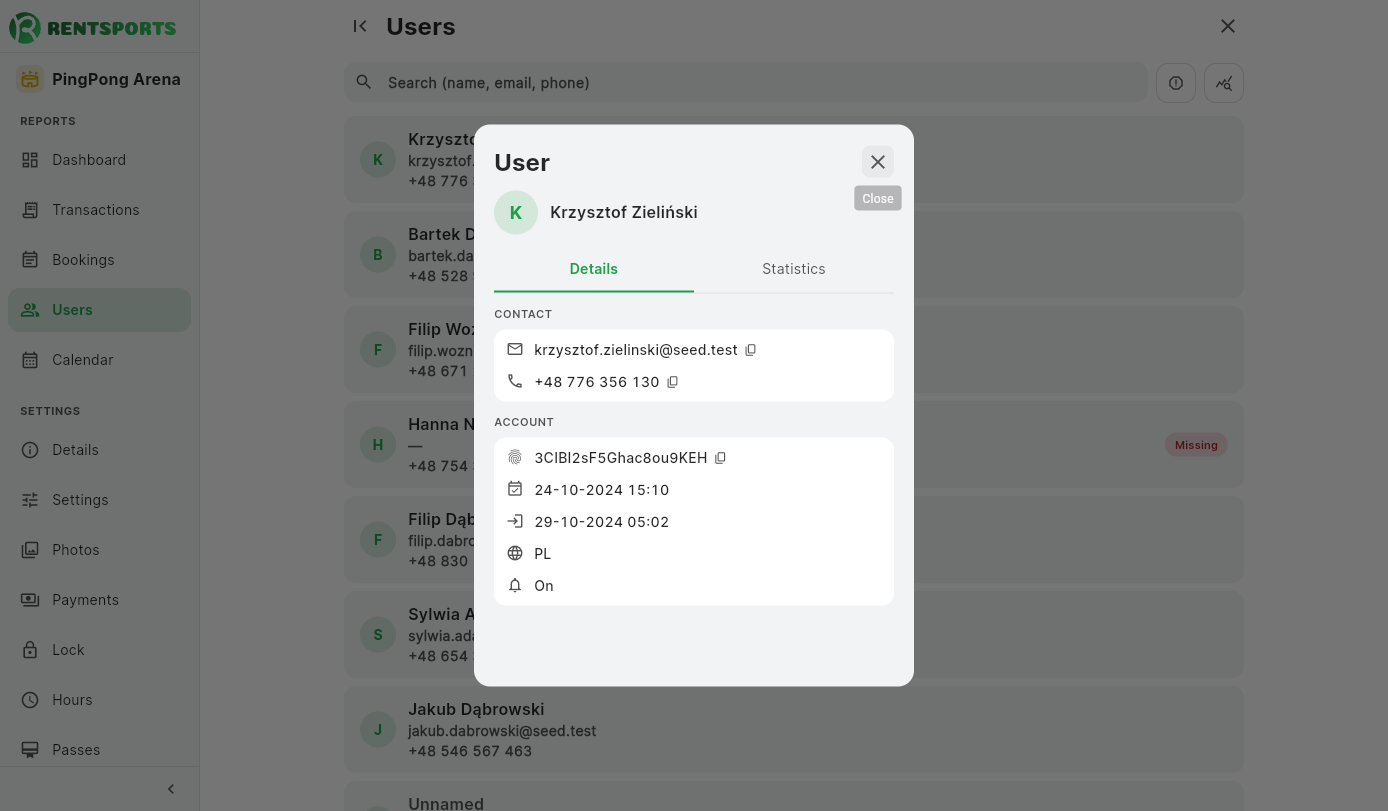Open the Lock settings page
This screenshot has width=1388, height=811.
click(x=99, y=650)
